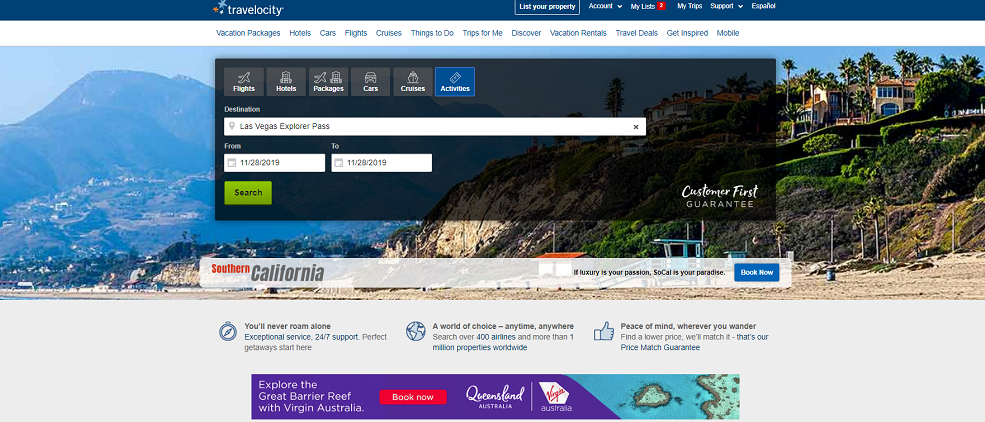Click the Travelocity logo
This screenshot has height=422, width=985.
point(248,9)
